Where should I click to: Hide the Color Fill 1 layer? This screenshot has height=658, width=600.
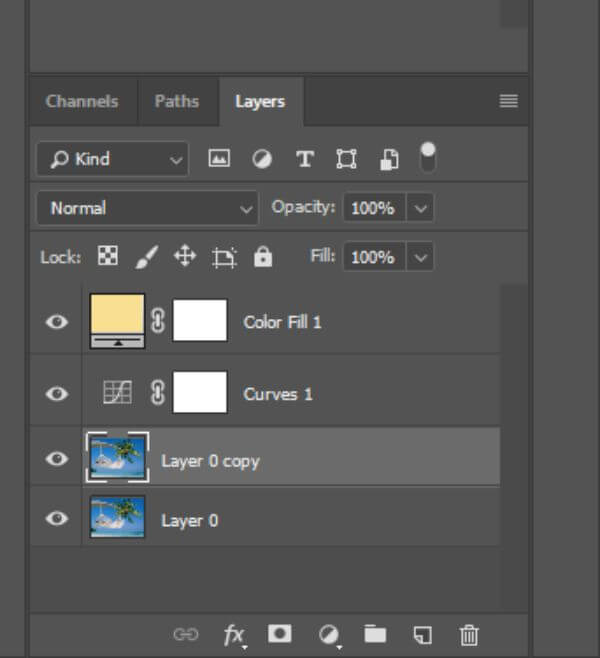click(57, 322)
